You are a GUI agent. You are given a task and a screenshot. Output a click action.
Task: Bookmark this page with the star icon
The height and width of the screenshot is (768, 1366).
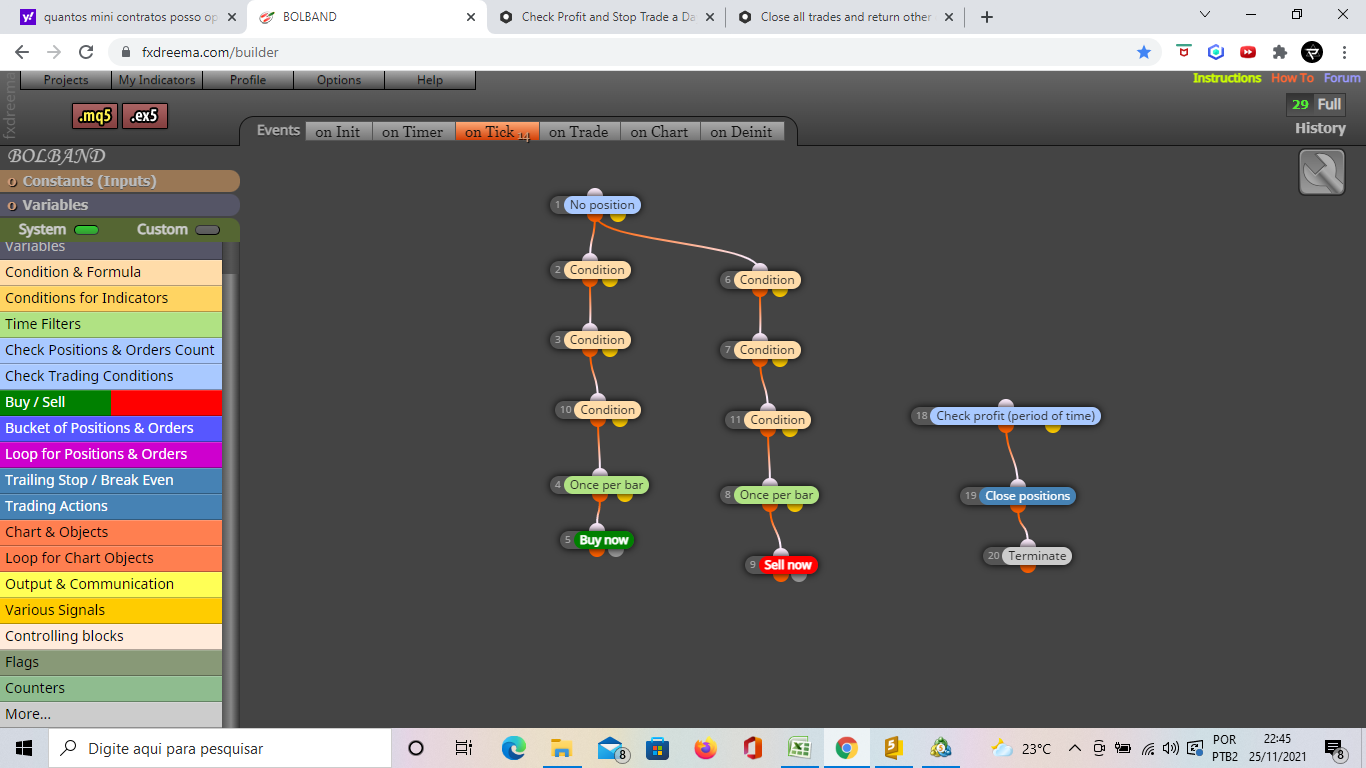[x=1144, y=52]
